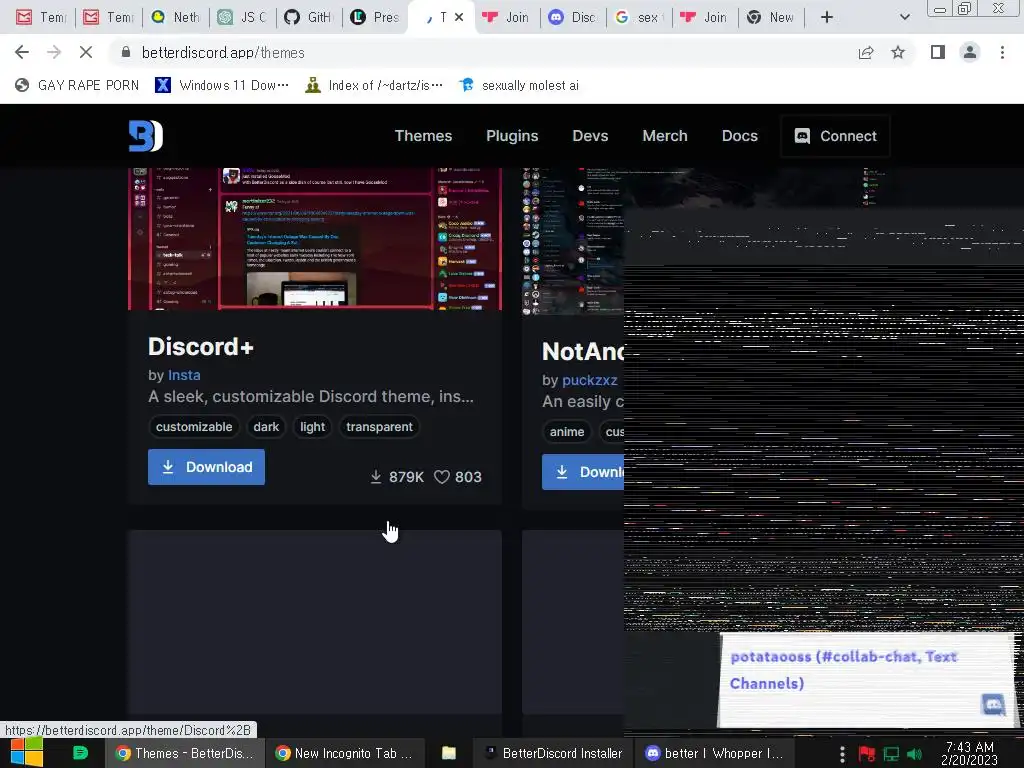Go back in browser history
Viewport: 1024px width, 768px height.
tap(22, 52)
